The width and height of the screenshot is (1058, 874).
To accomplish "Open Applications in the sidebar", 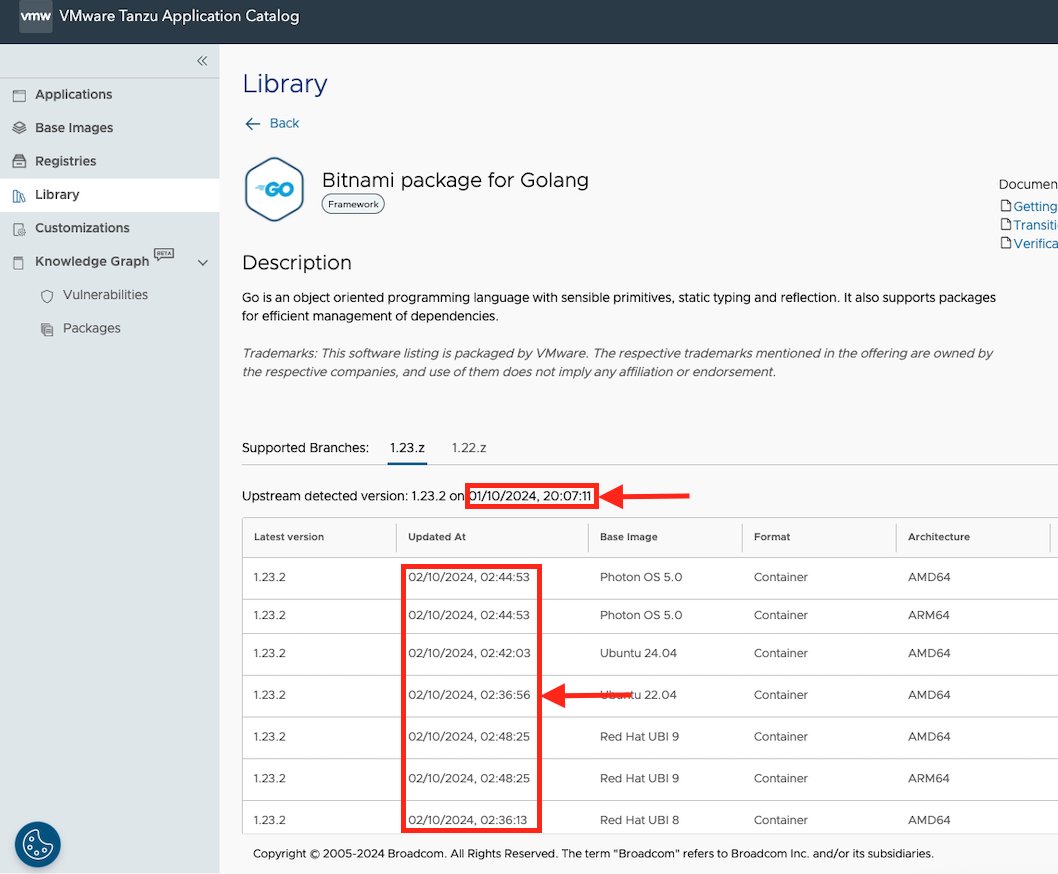I will tap(74, 94).
